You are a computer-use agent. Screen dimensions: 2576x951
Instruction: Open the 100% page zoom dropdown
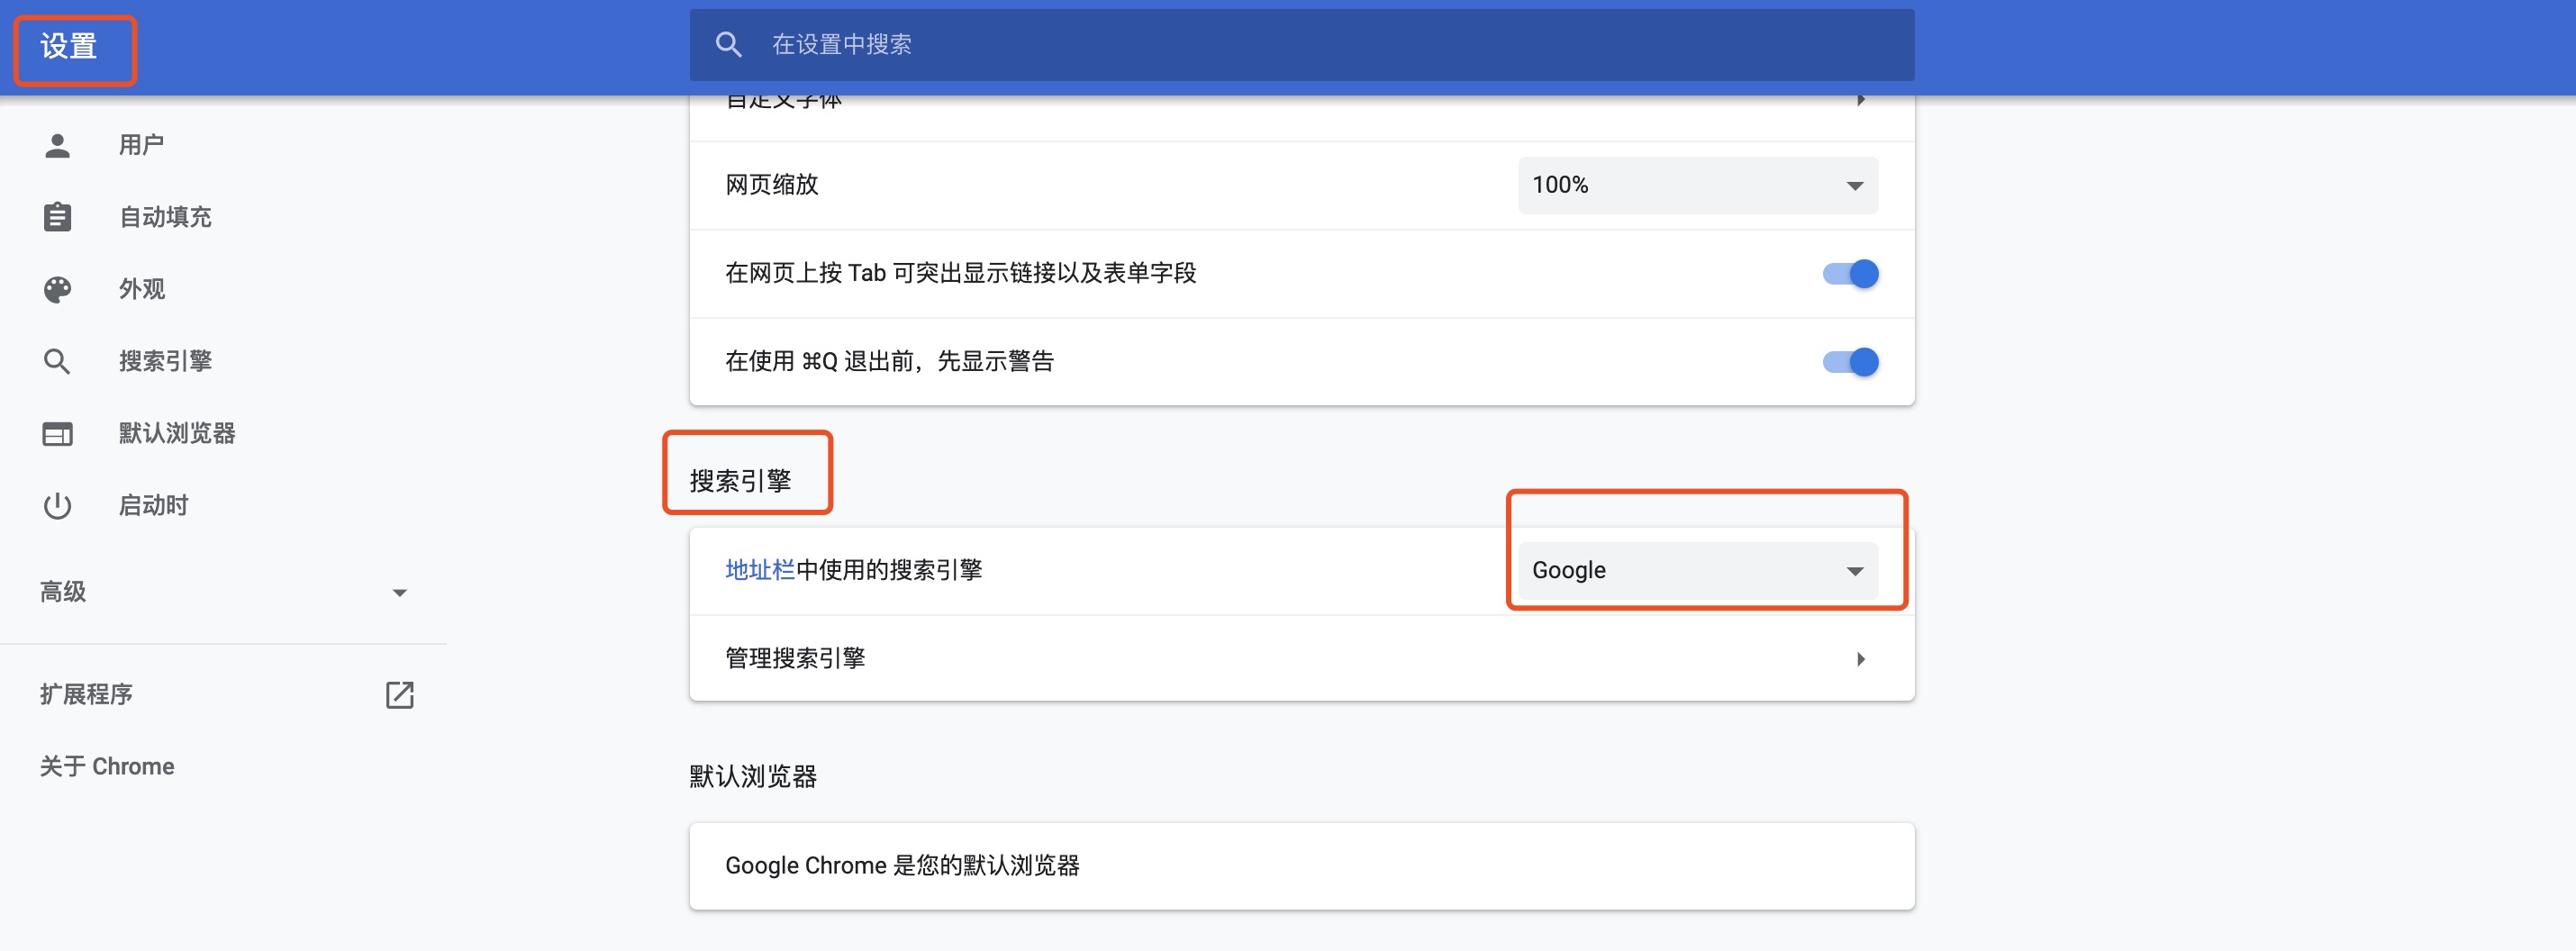click(x=1696, y=185)
